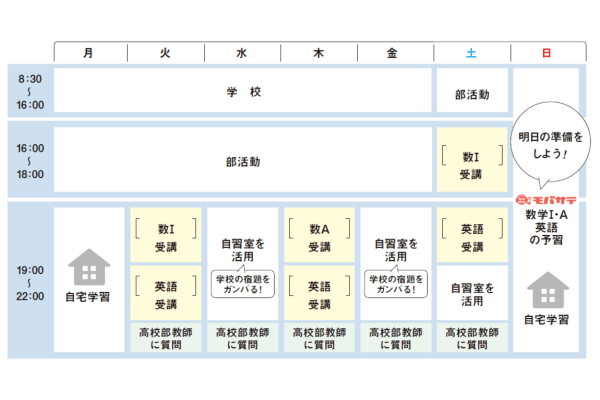Select the 月 column header
The width and height of the screenshot is (600, 400).
[90, 53]
